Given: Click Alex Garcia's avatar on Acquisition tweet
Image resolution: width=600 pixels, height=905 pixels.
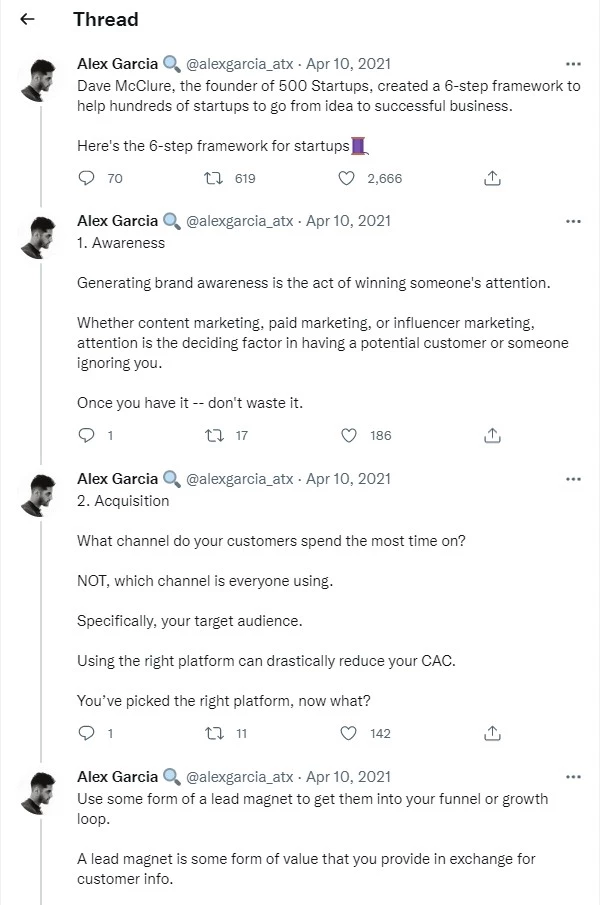Looking at the screenshot, I should (37, 494).
